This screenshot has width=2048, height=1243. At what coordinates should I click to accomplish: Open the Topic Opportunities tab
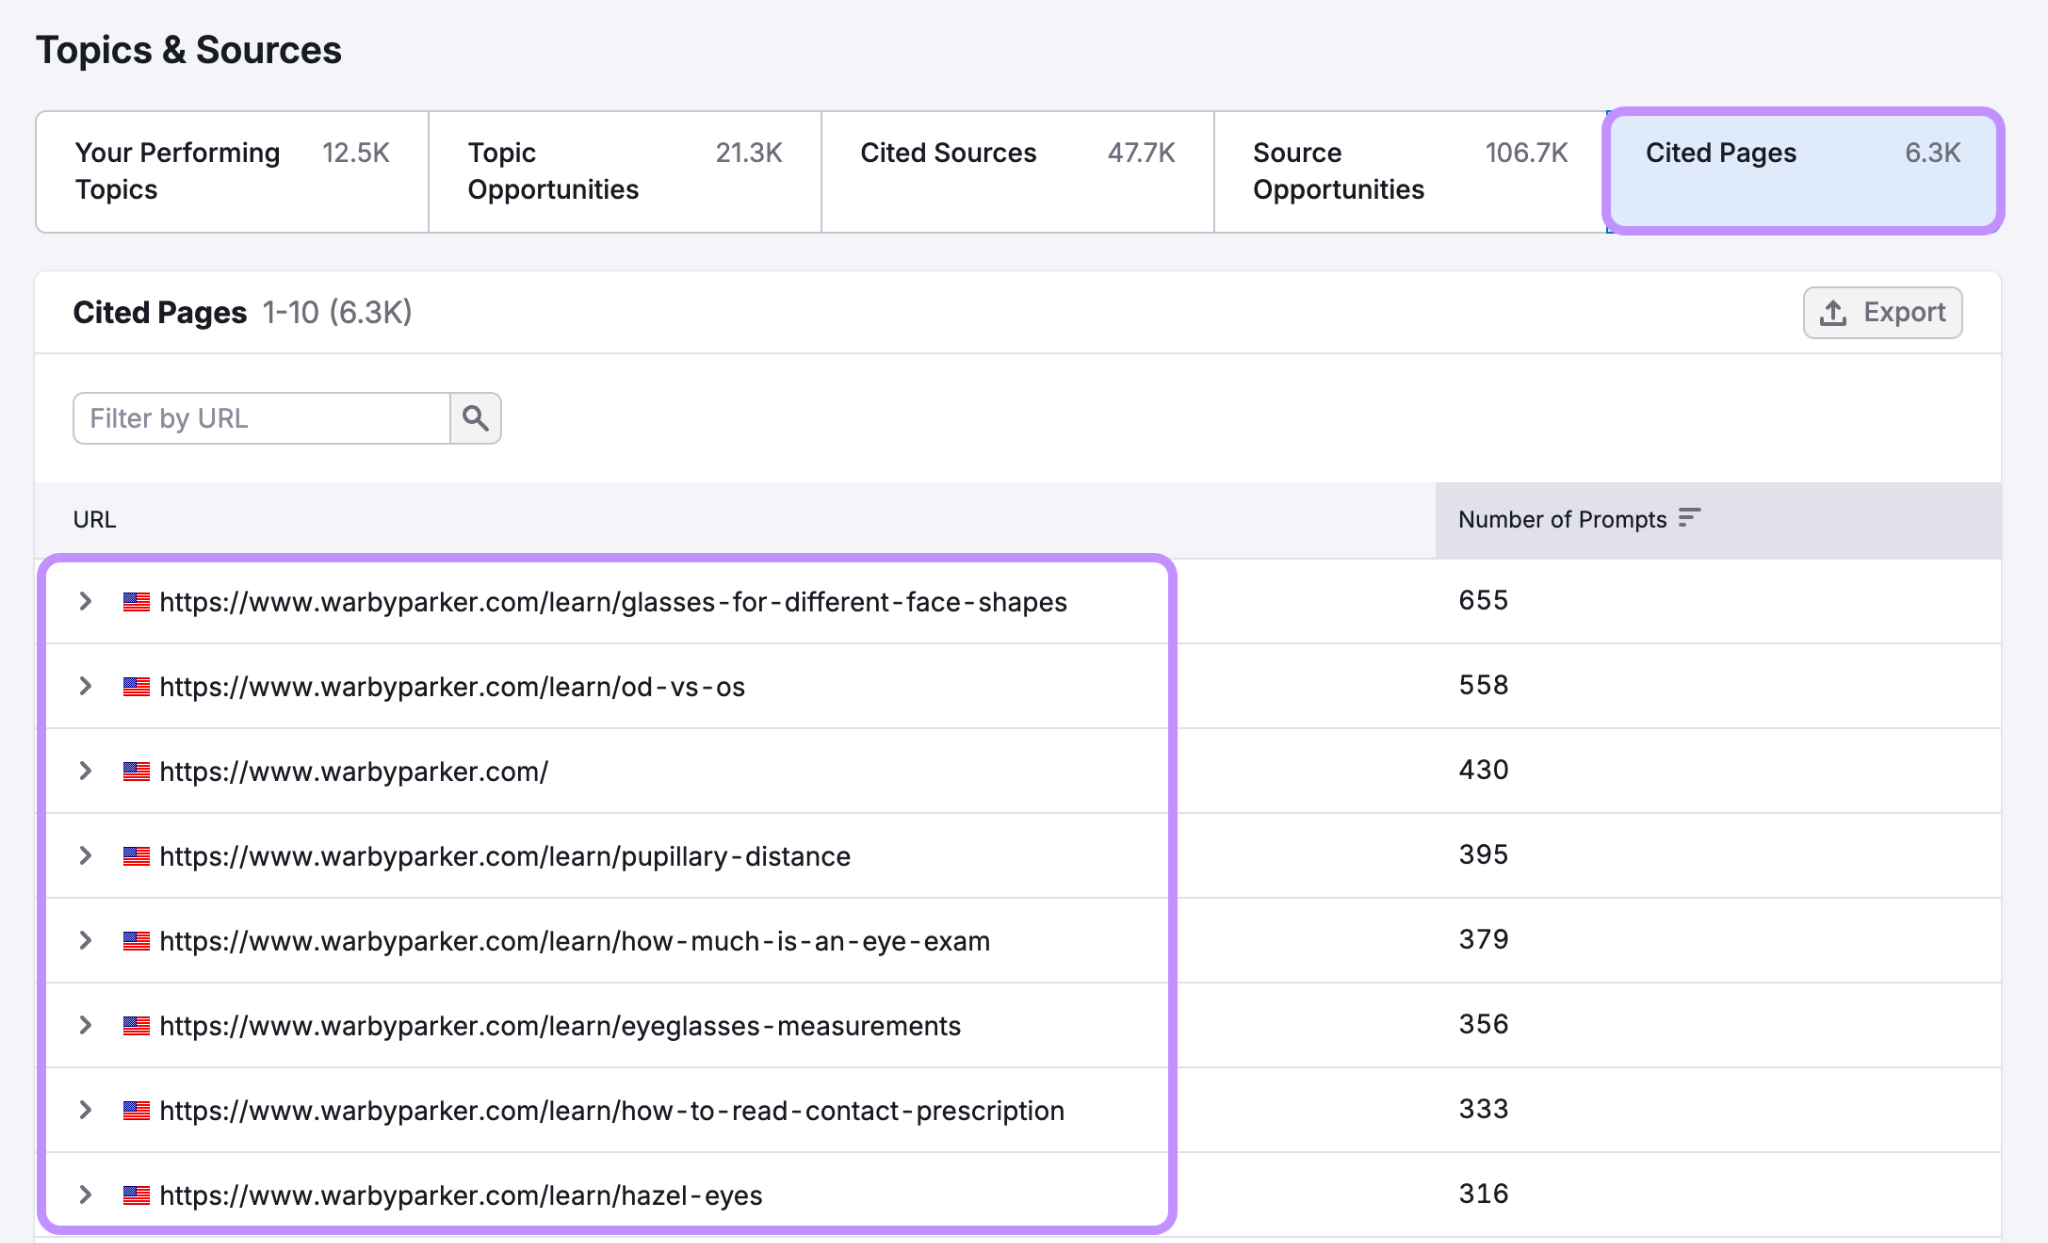pyautogui.click(x=625, y=171)
